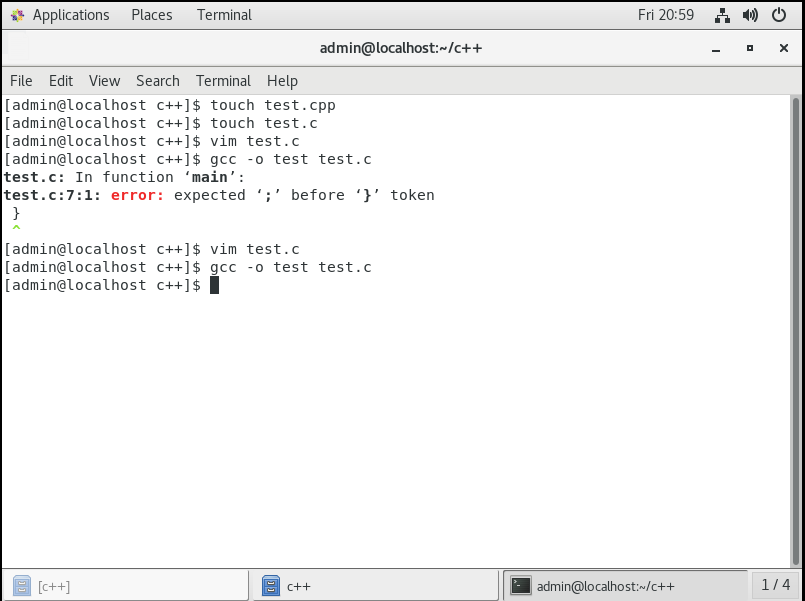The height and width of the screenshot is (601, 805).
Task: Open the File menu
Action: click(21, 81)
